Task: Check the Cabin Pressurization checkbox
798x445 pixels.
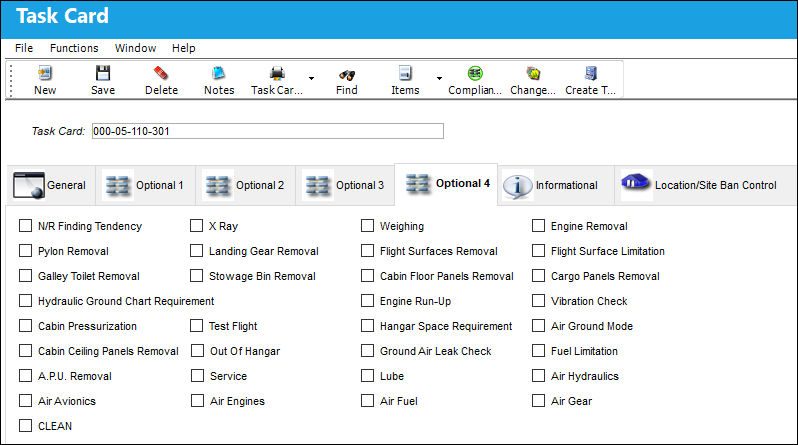Action: [x=25, y=325]
